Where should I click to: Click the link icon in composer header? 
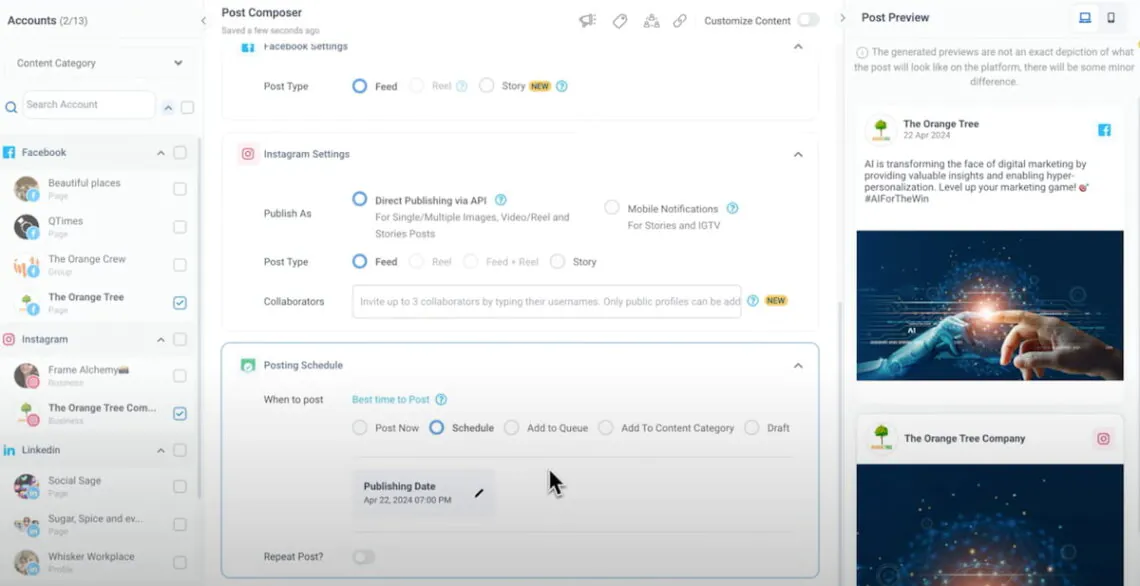tap(680, 21)
